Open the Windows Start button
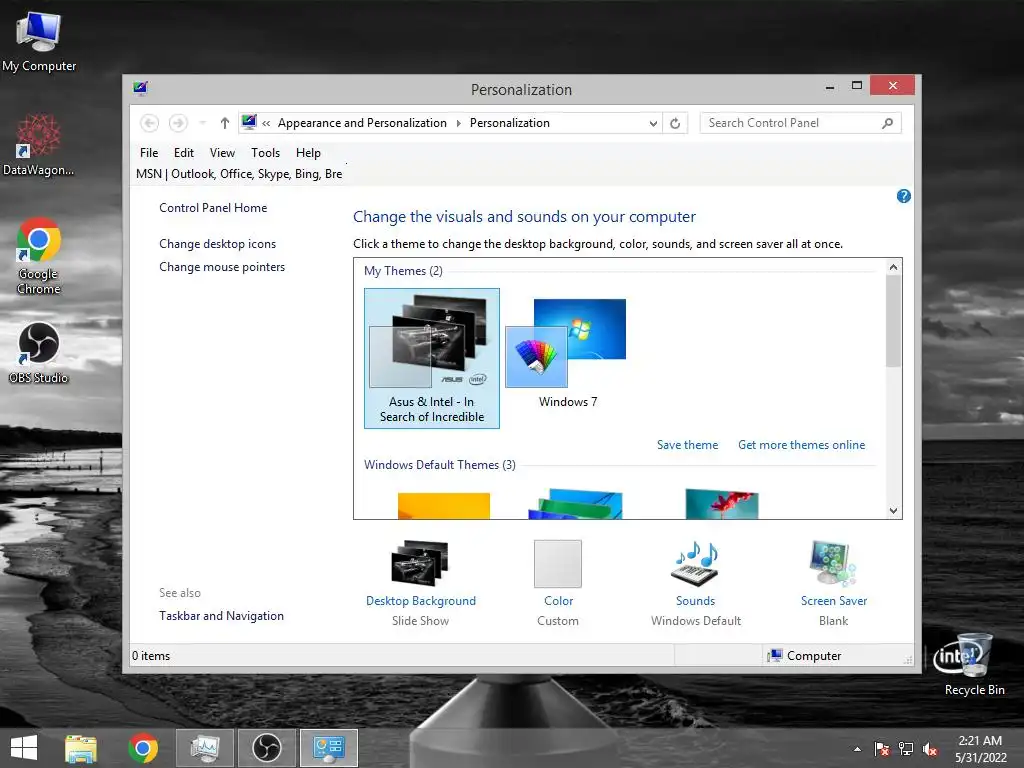 24,748
